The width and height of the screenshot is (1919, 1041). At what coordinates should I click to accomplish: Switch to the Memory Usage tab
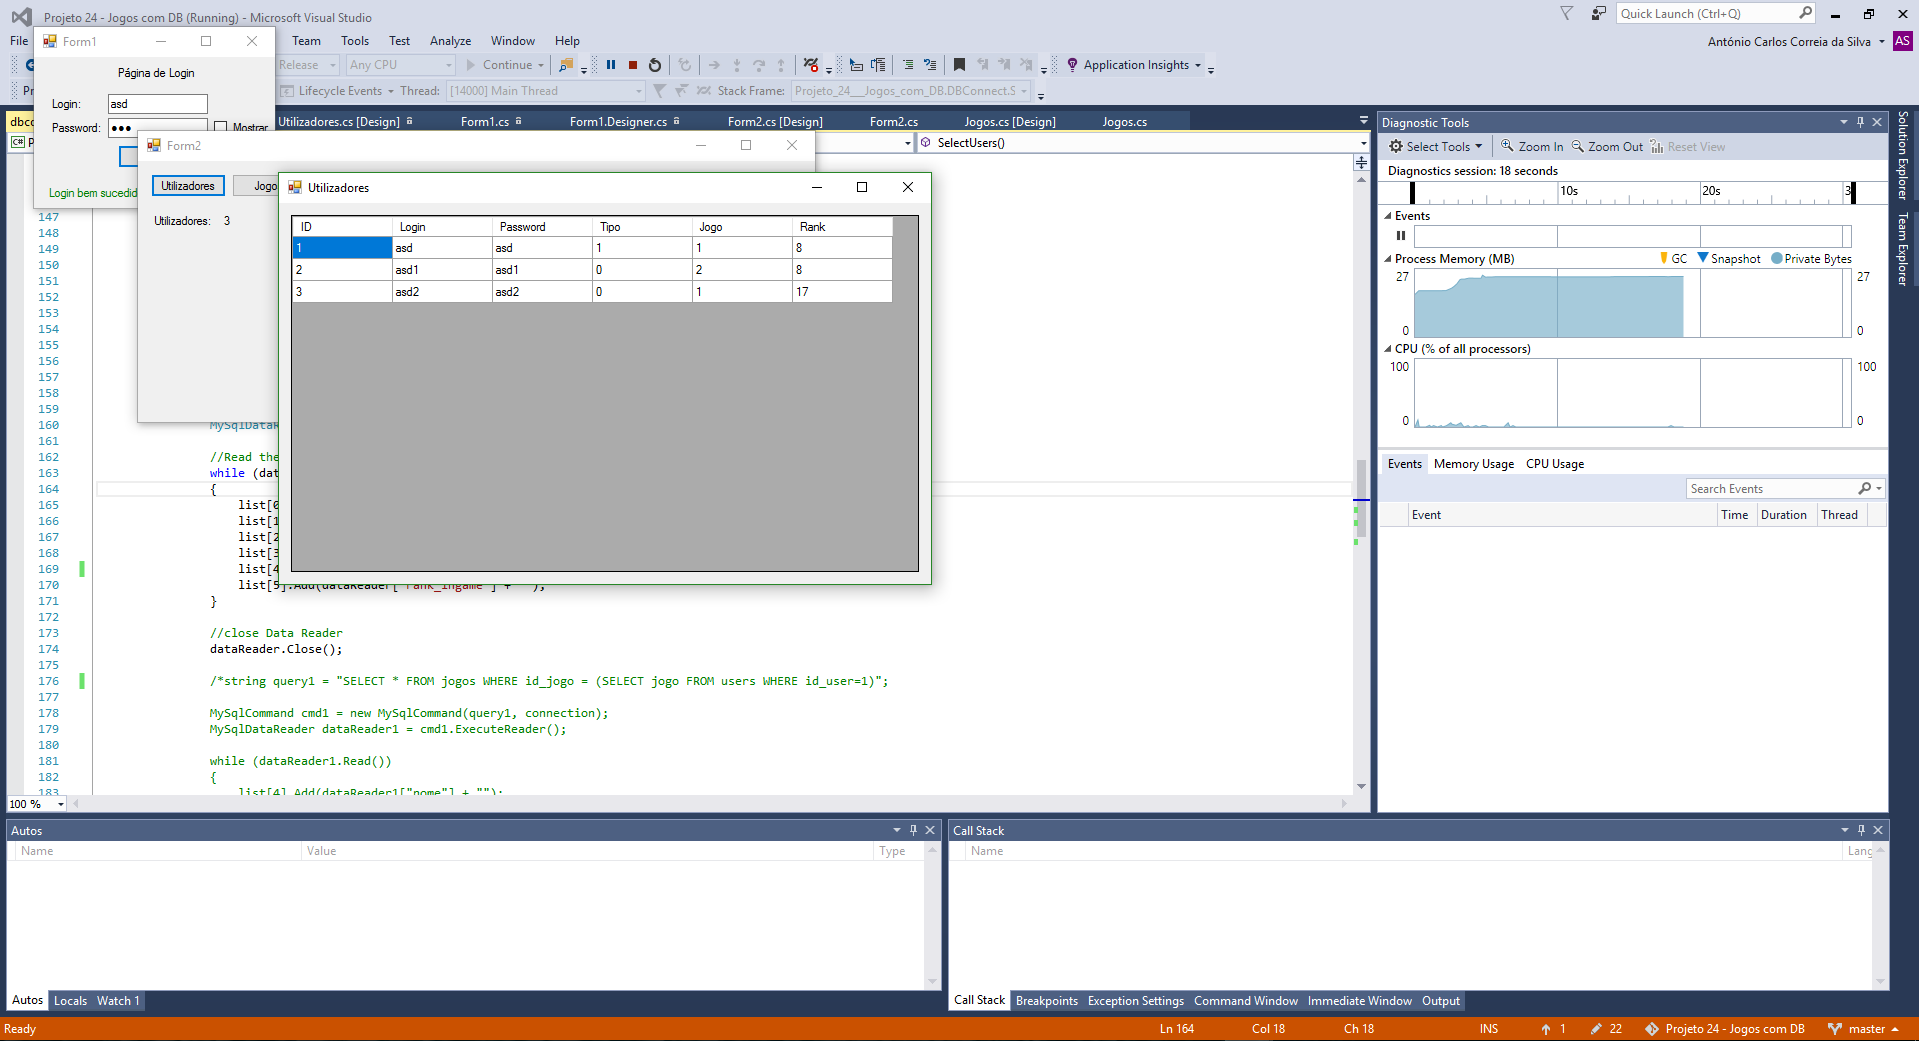(1474, 464)
